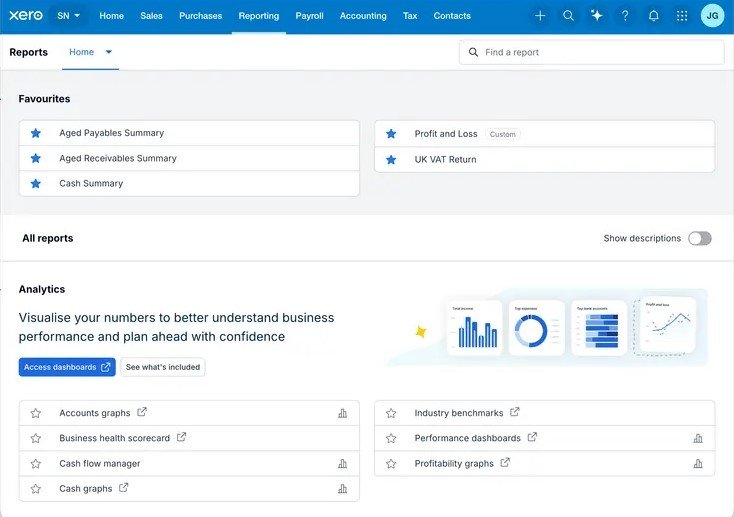Toggle the Show descriptions switch

(x=699, y=238)
